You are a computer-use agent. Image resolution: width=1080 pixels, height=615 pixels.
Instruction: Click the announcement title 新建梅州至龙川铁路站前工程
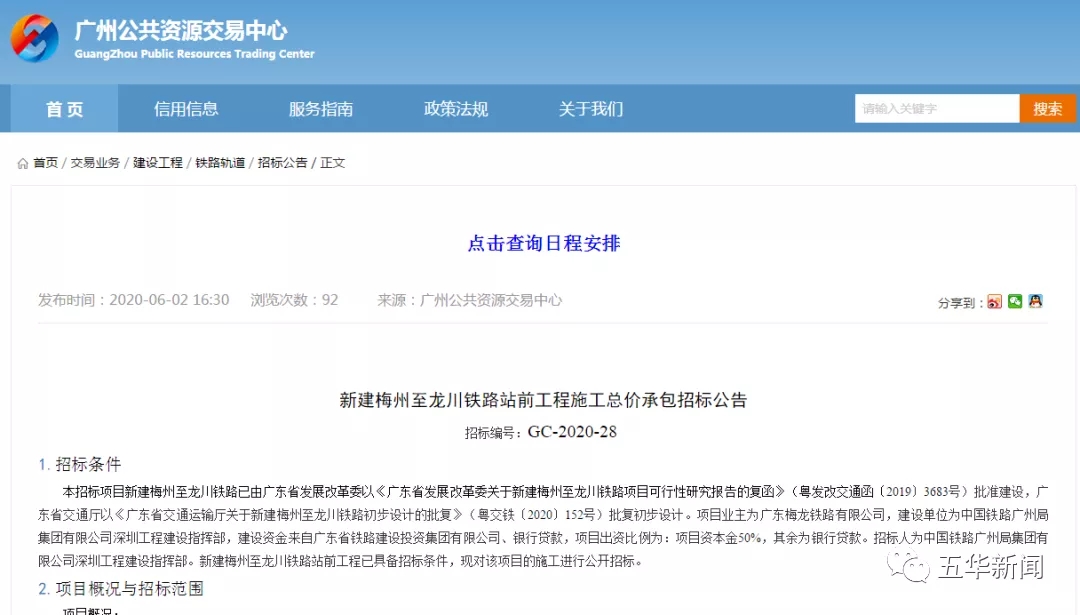click(x=543, y=400)
